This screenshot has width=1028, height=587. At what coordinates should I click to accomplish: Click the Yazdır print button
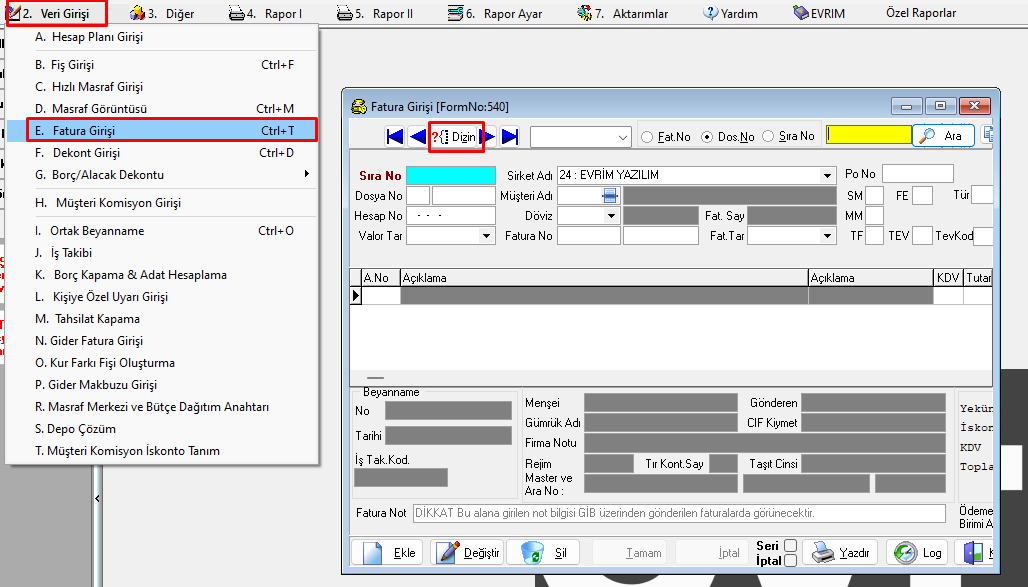click(841, 553)
